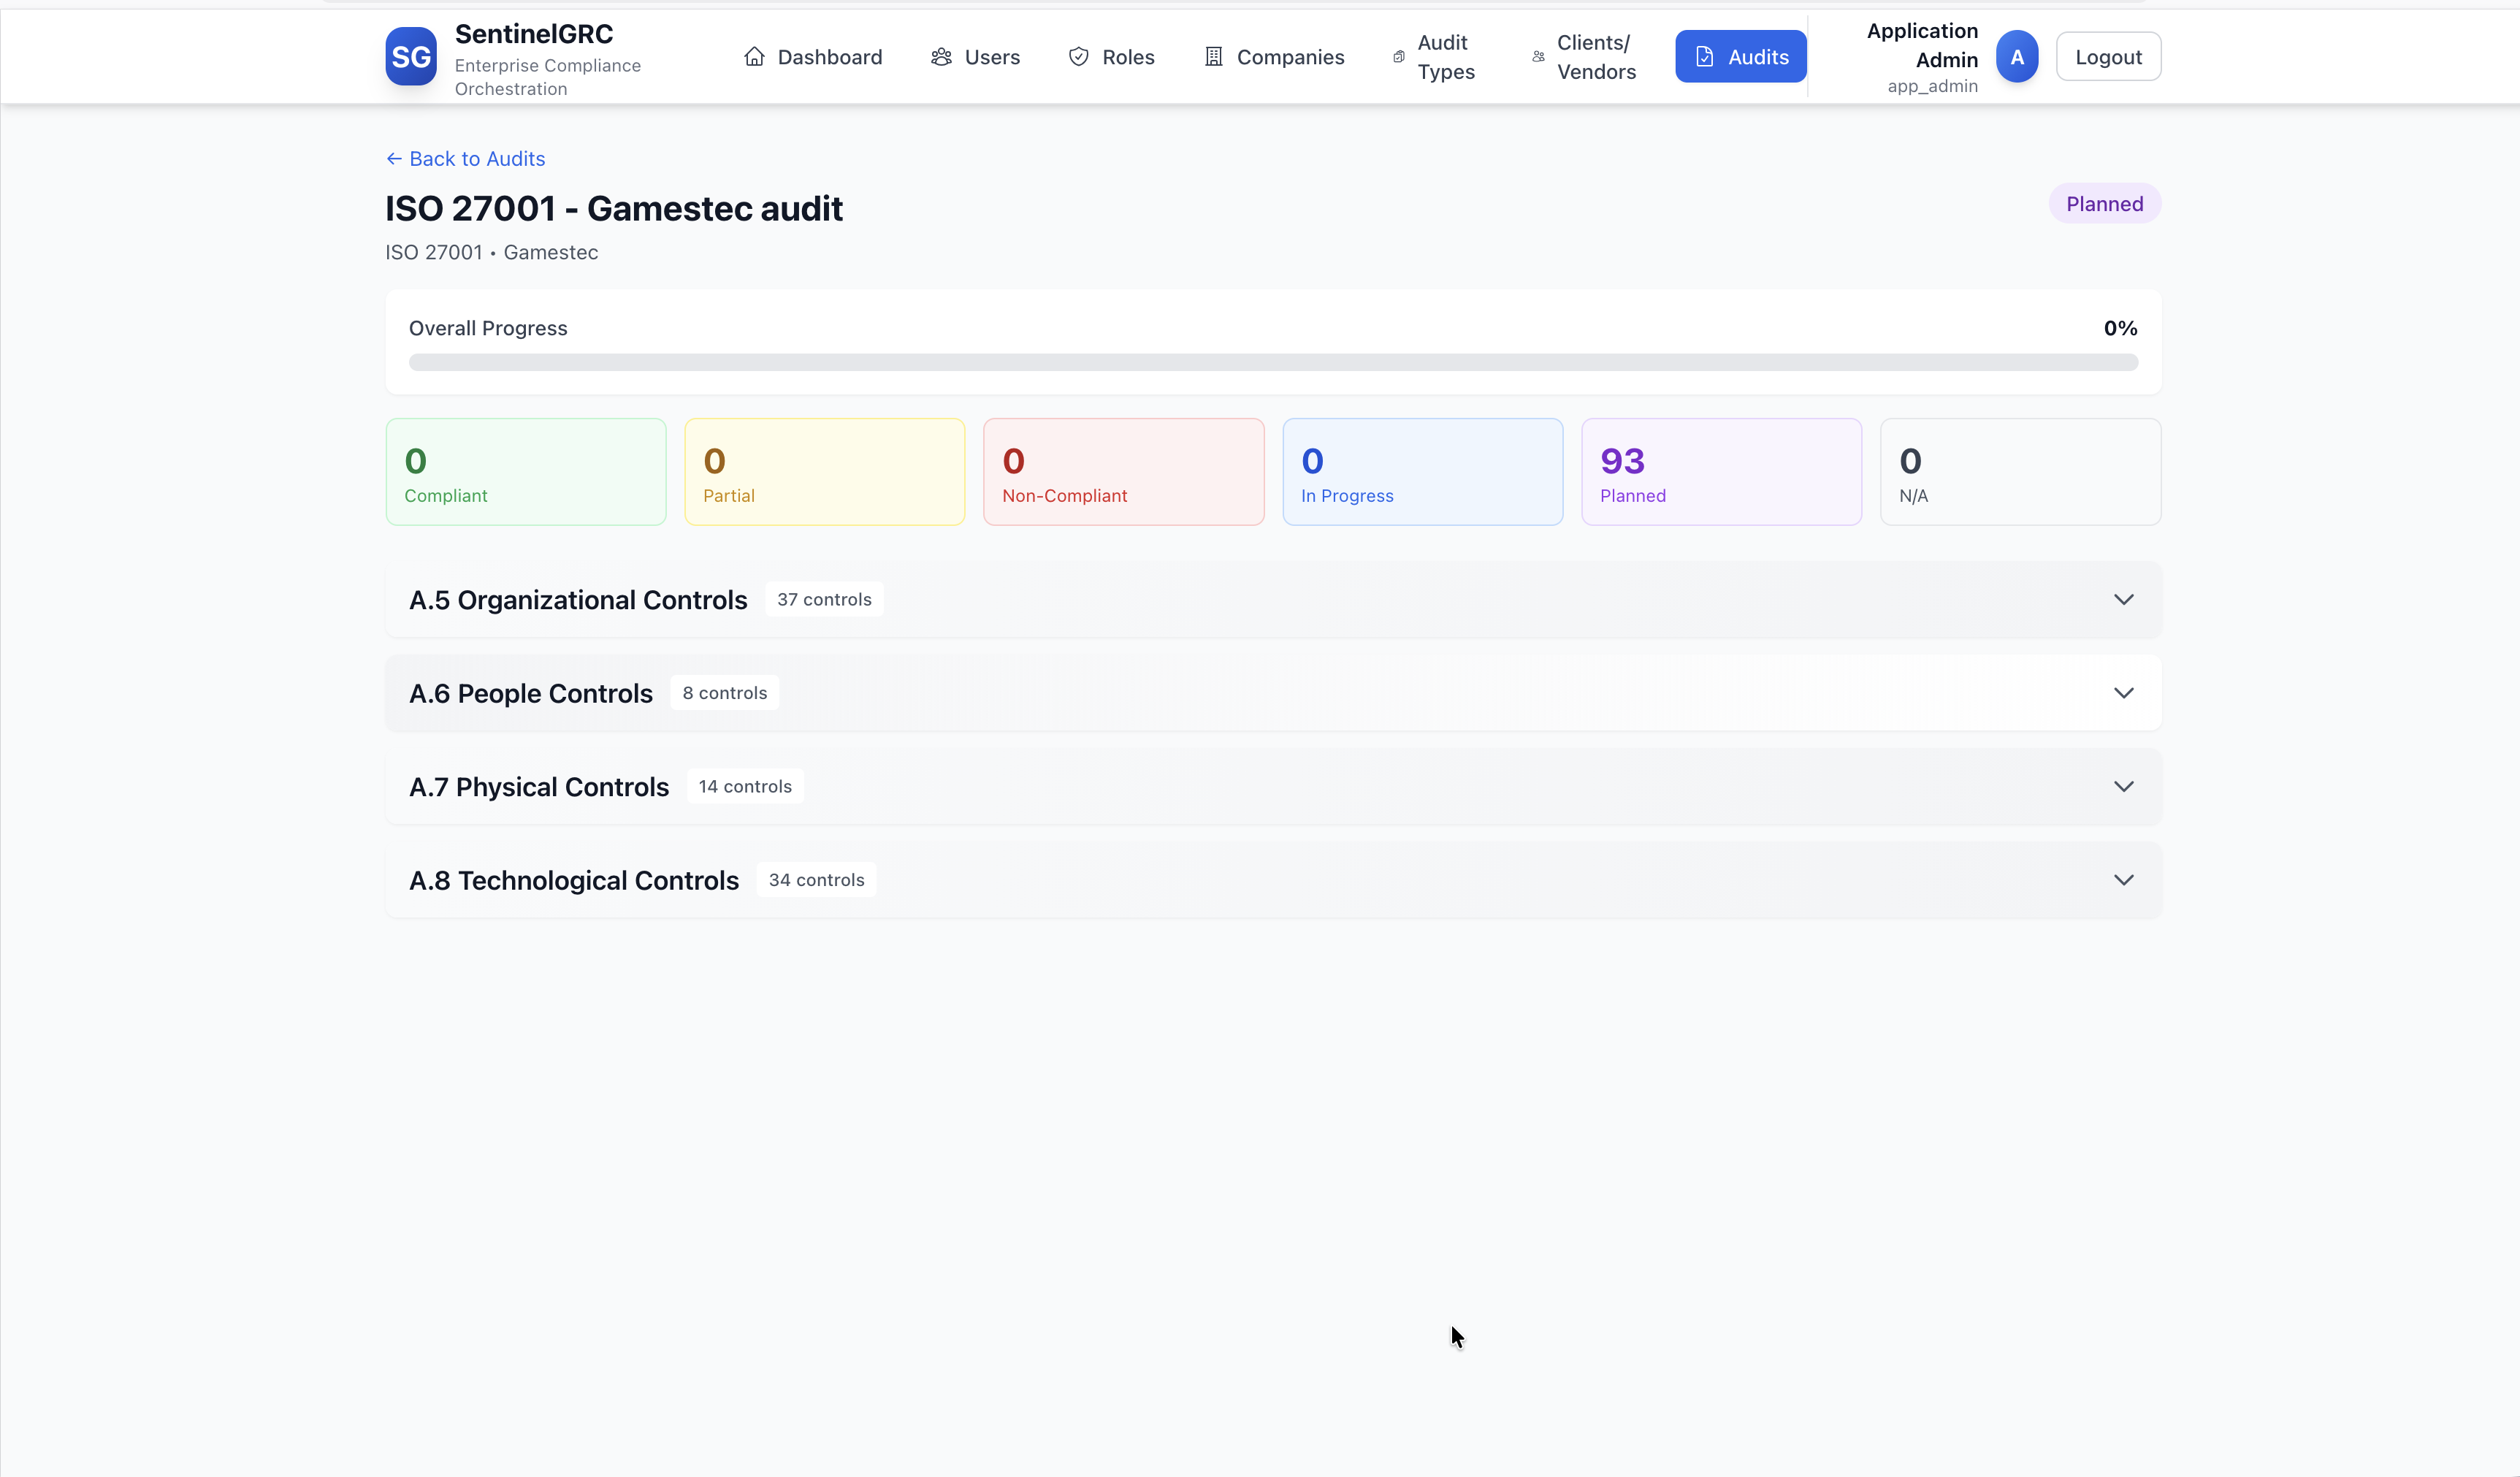Click the Non-Compliant count card
This screenshot has width=2520, height=1477.
click(x=1123, y=472)
